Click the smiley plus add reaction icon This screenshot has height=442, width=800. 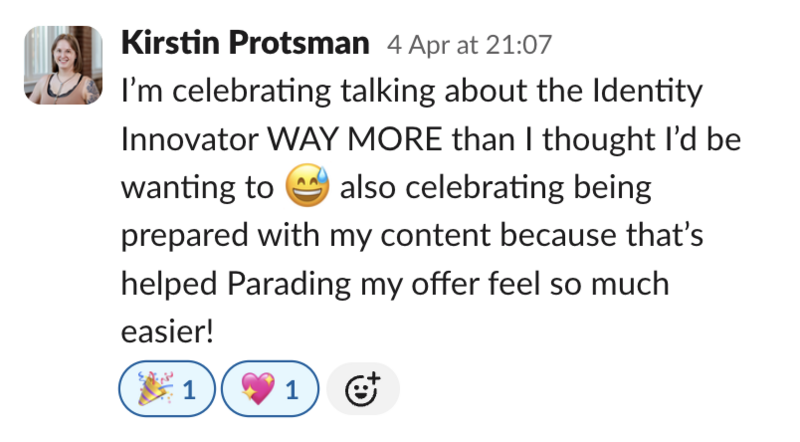(x=363, y=389)
